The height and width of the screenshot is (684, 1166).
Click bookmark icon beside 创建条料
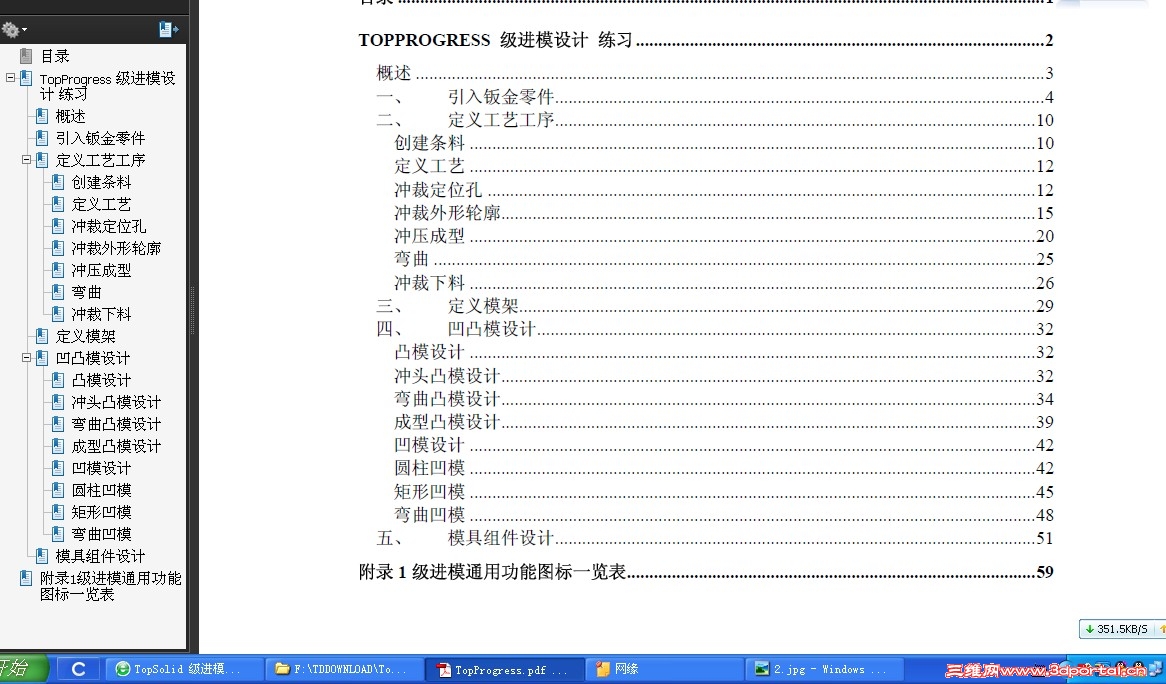pos(58,182)
